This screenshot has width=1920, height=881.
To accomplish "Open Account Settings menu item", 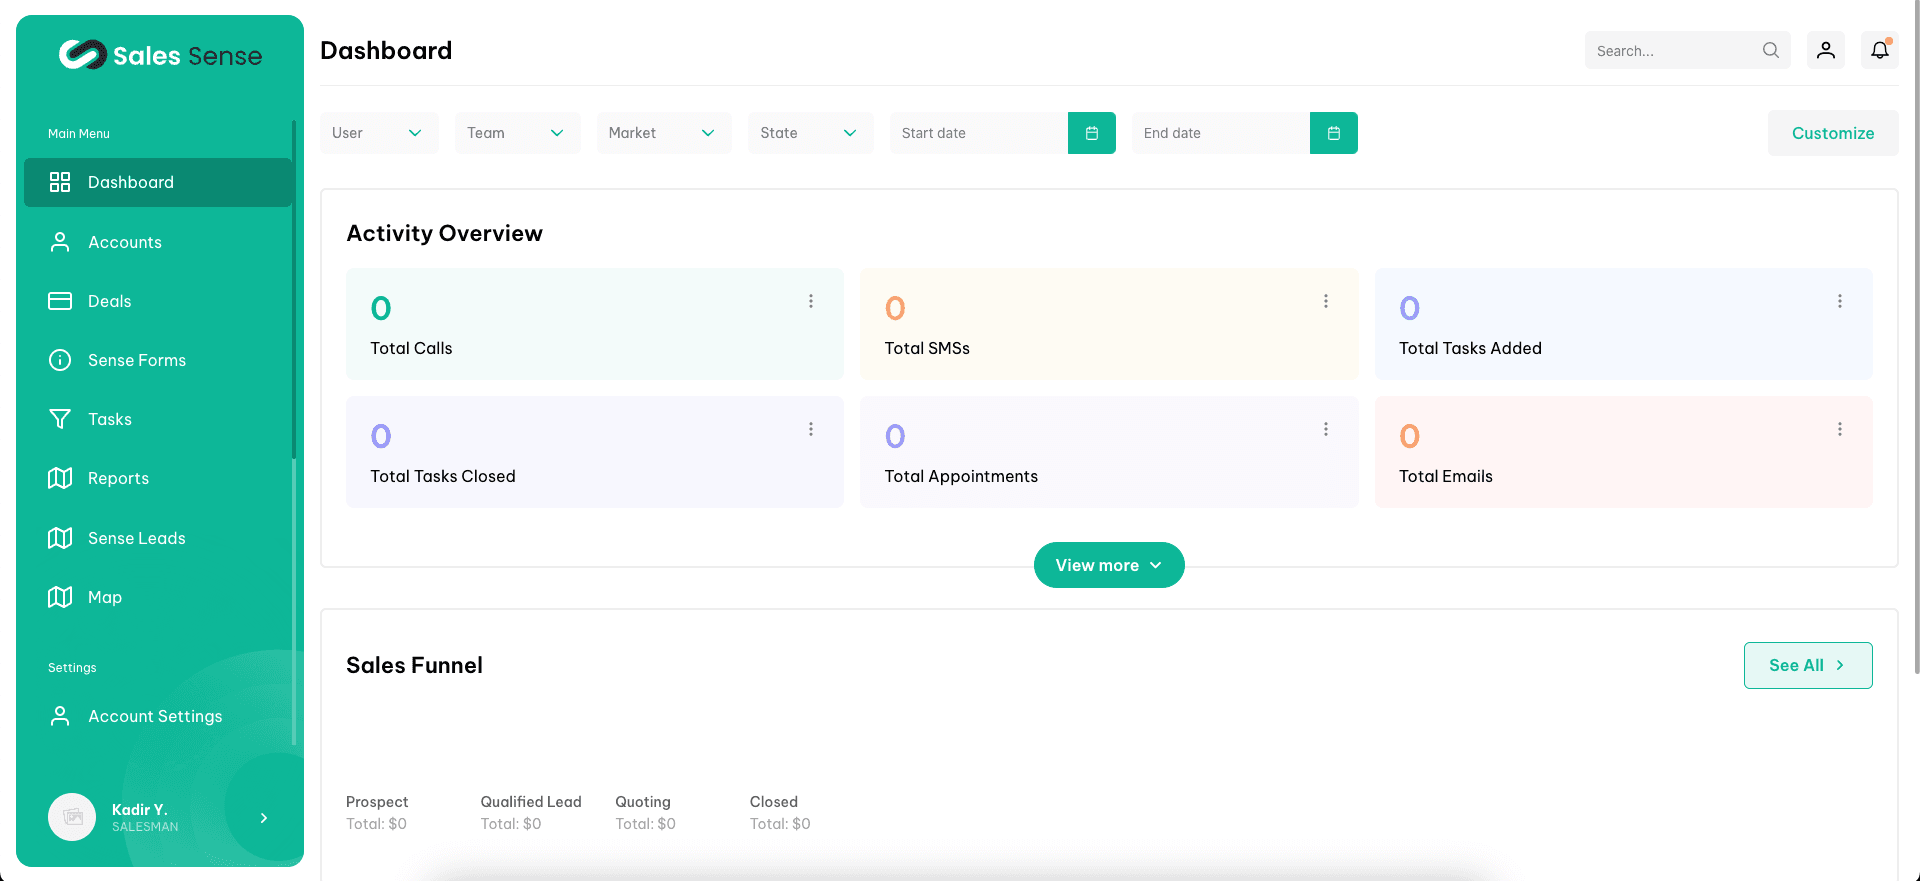I will coord(158,716).
